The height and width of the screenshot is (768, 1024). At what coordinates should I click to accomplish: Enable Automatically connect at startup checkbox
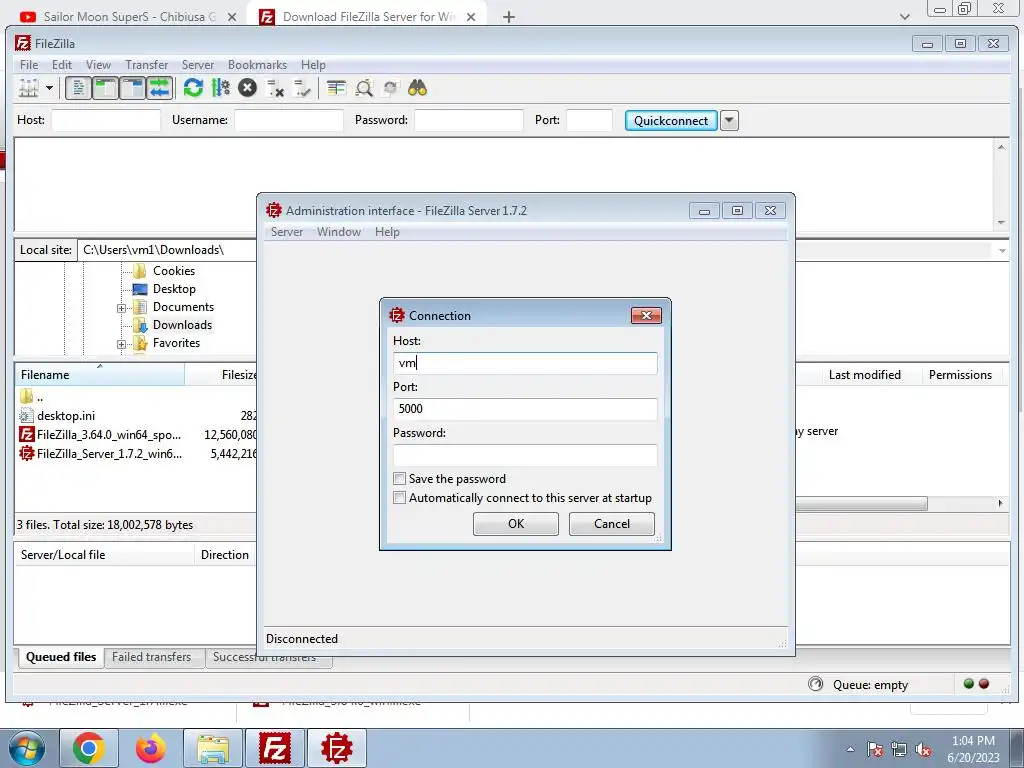(400, 498)
